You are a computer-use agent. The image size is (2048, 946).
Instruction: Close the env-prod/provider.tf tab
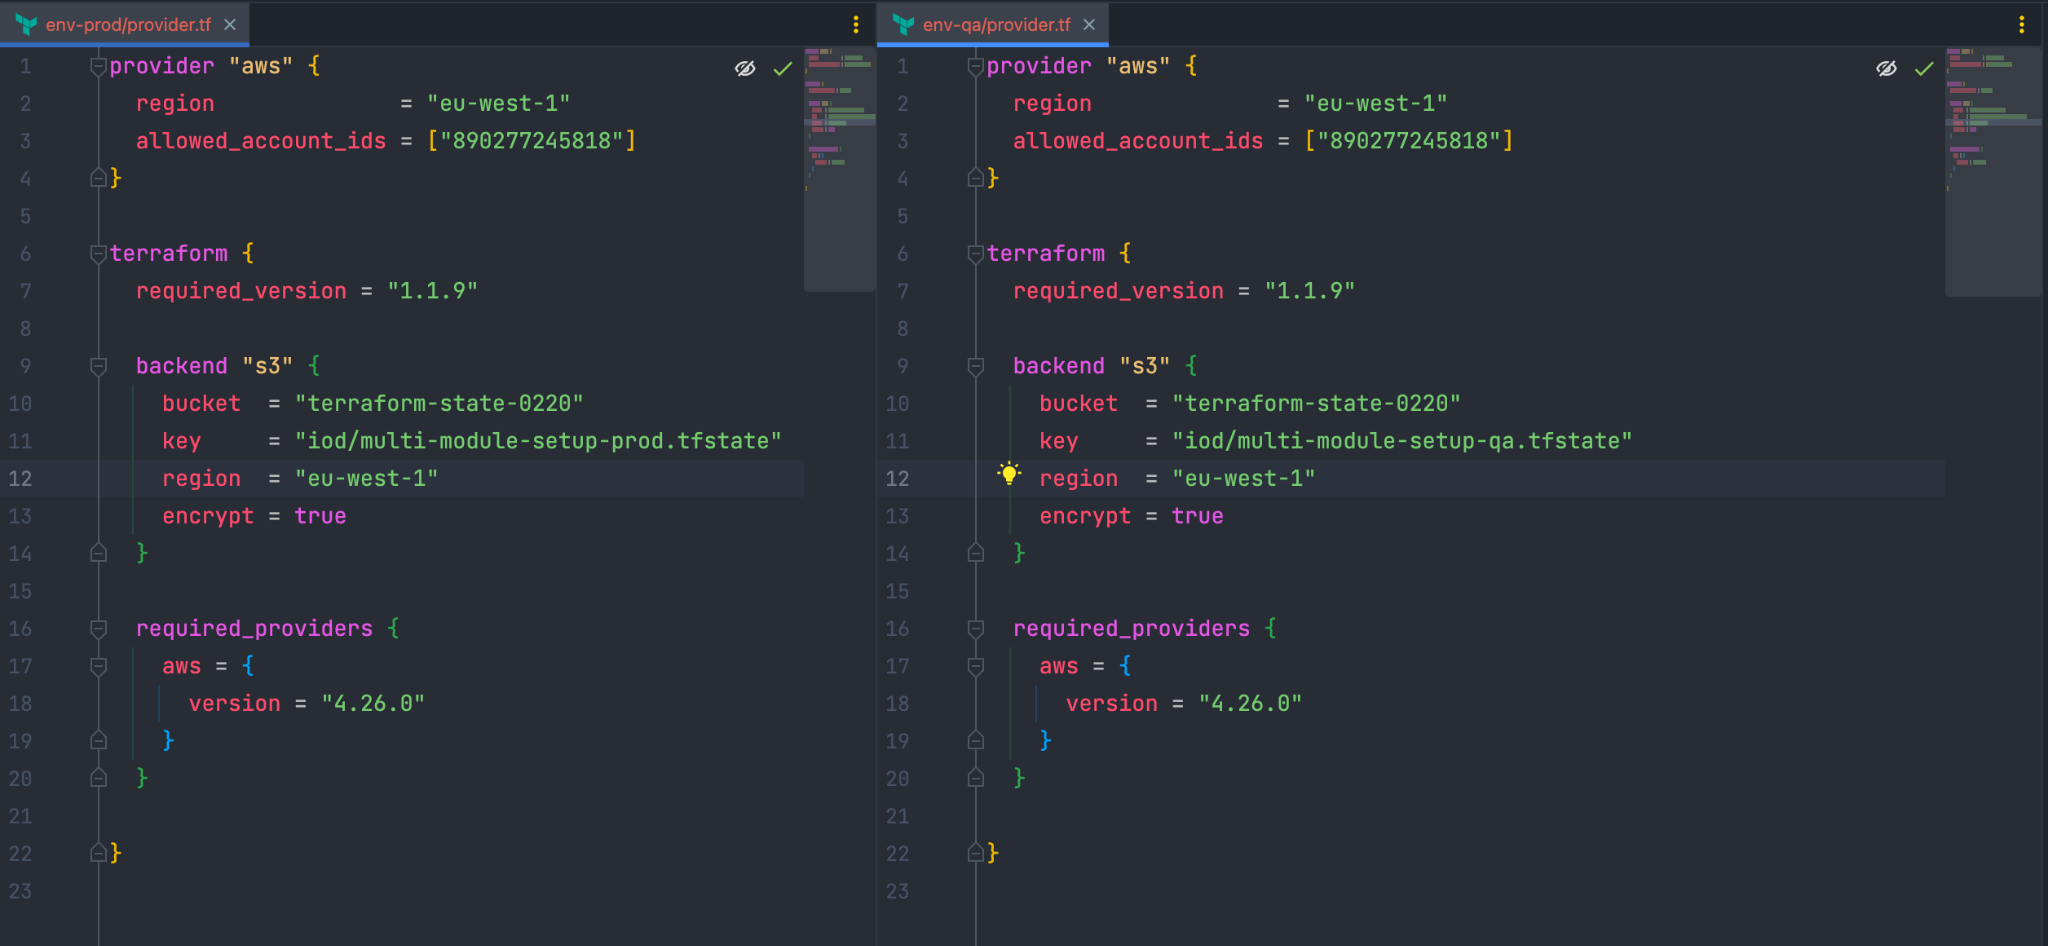coord(229,25)
